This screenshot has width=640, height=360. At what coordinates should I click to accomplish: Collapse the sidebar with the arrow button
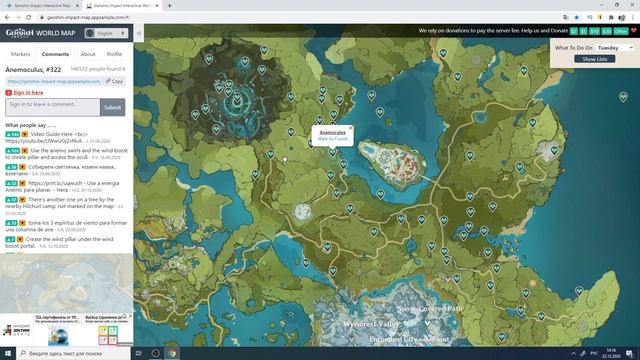pyautogui.click(x=139, y=33)
